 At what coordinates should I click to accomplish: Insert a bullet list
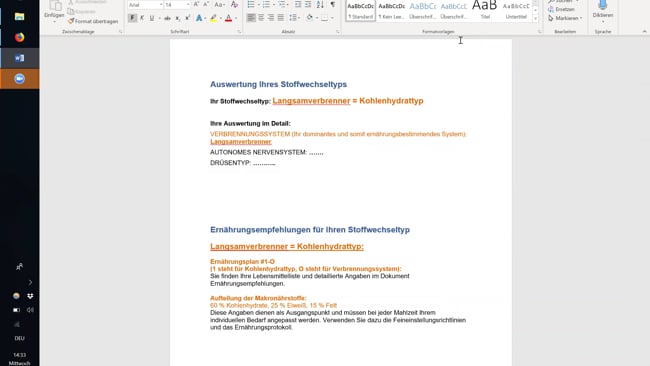coord(251,5)
